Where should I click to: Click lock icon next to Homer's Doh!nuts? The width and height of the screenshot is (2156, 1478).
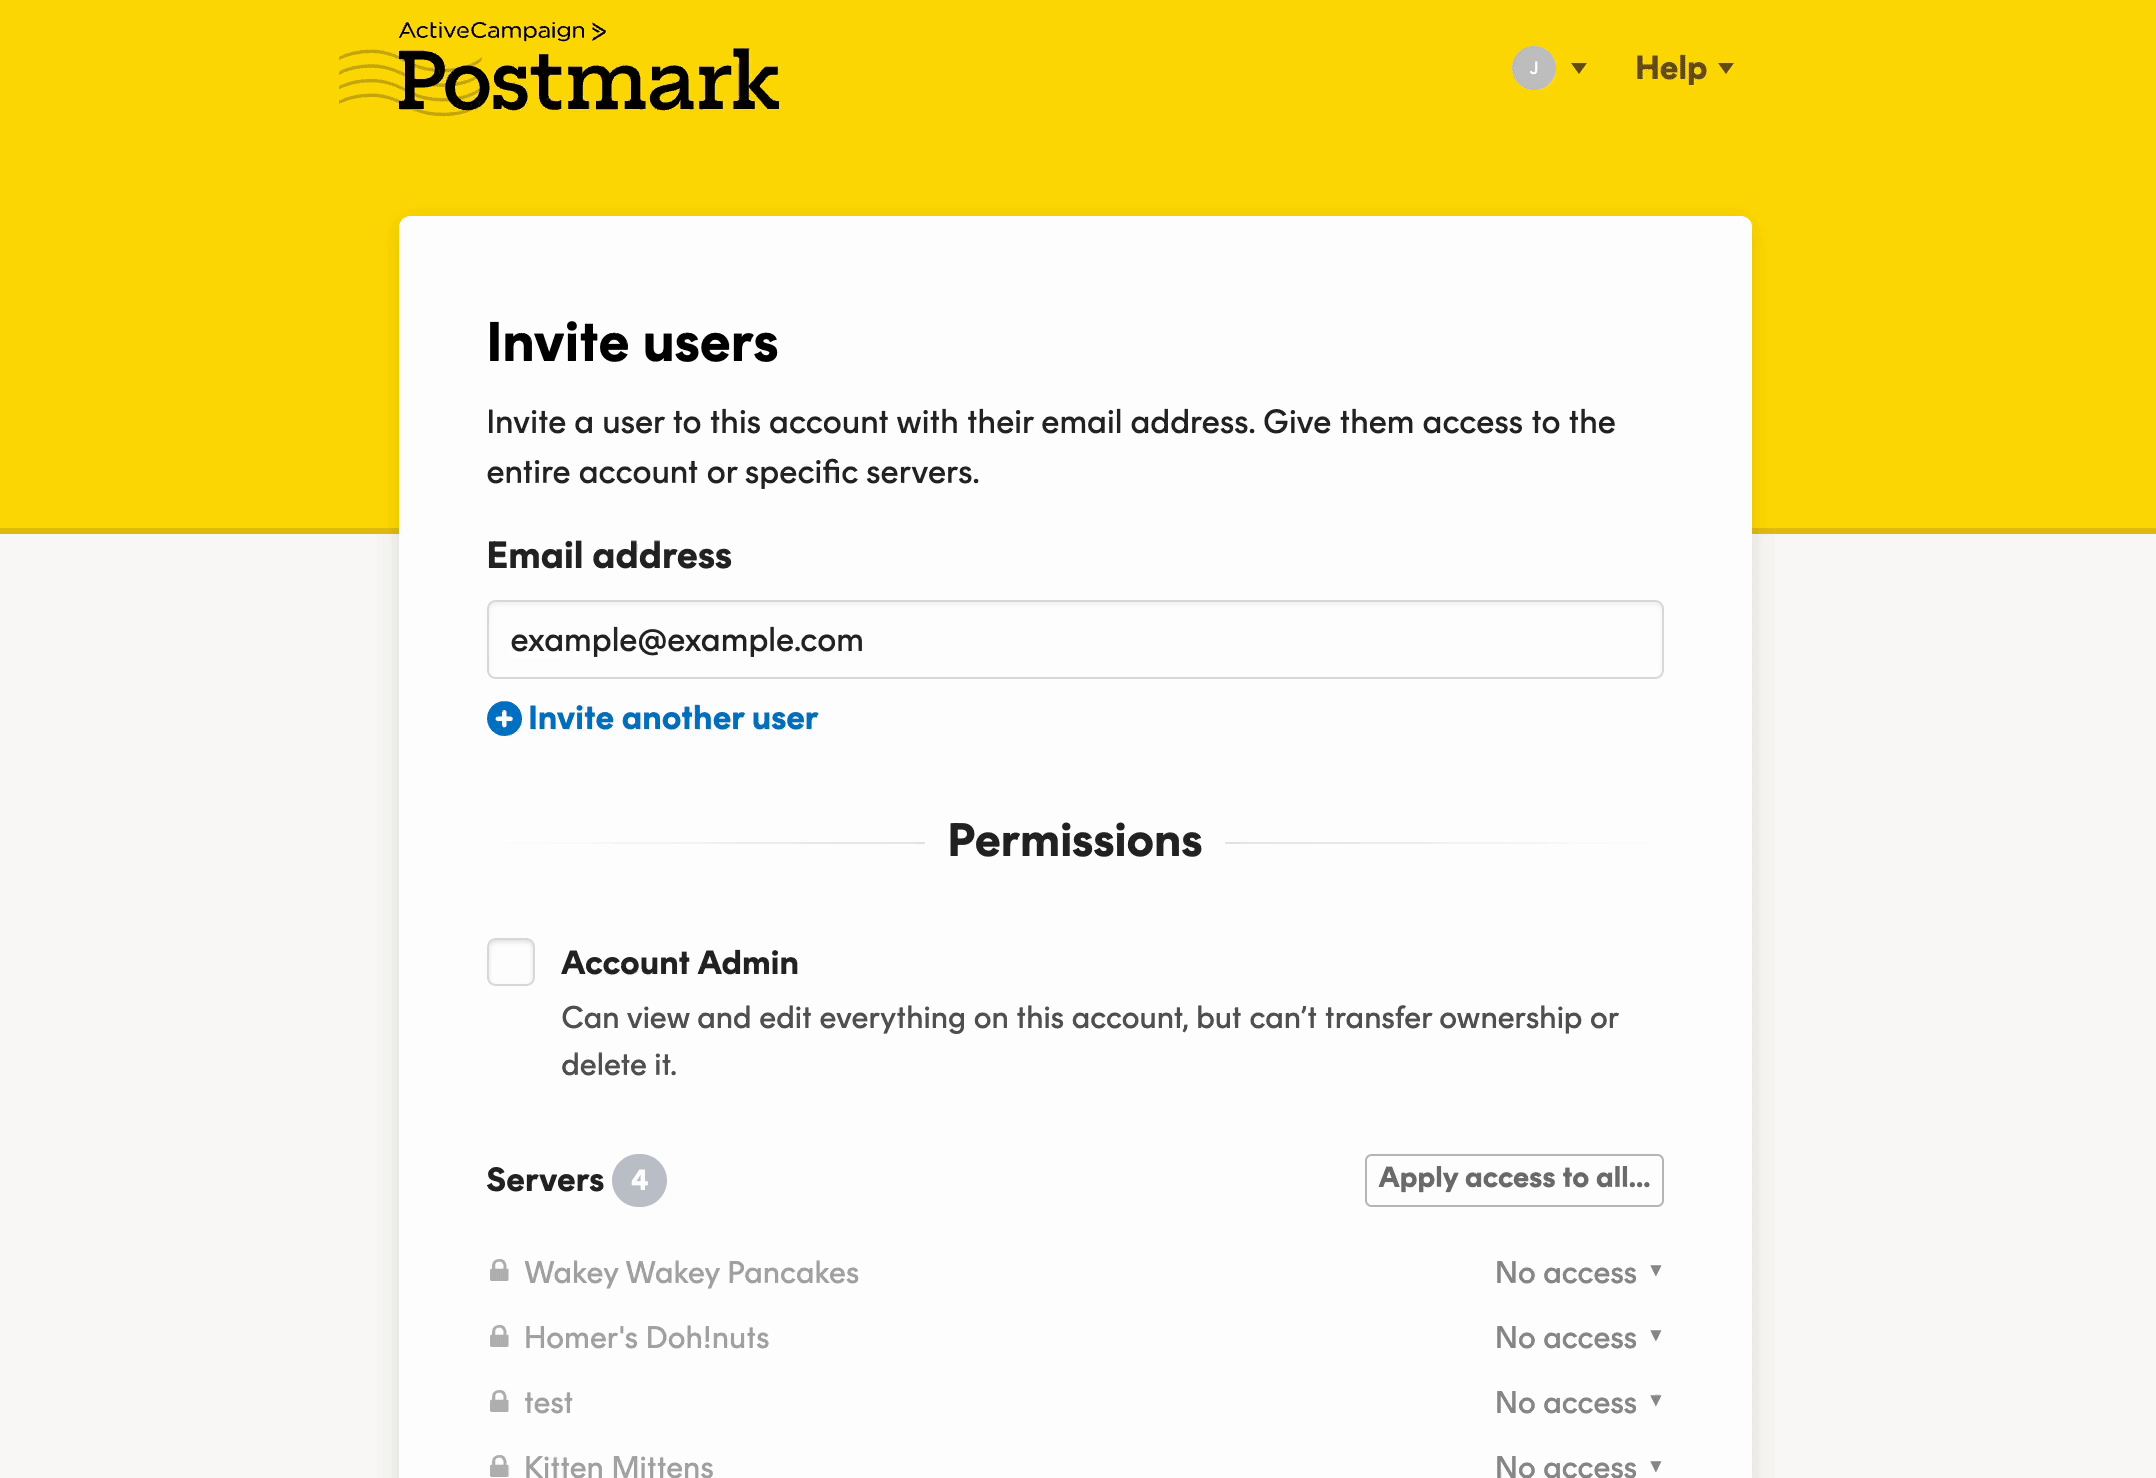tap(499, 1336)
